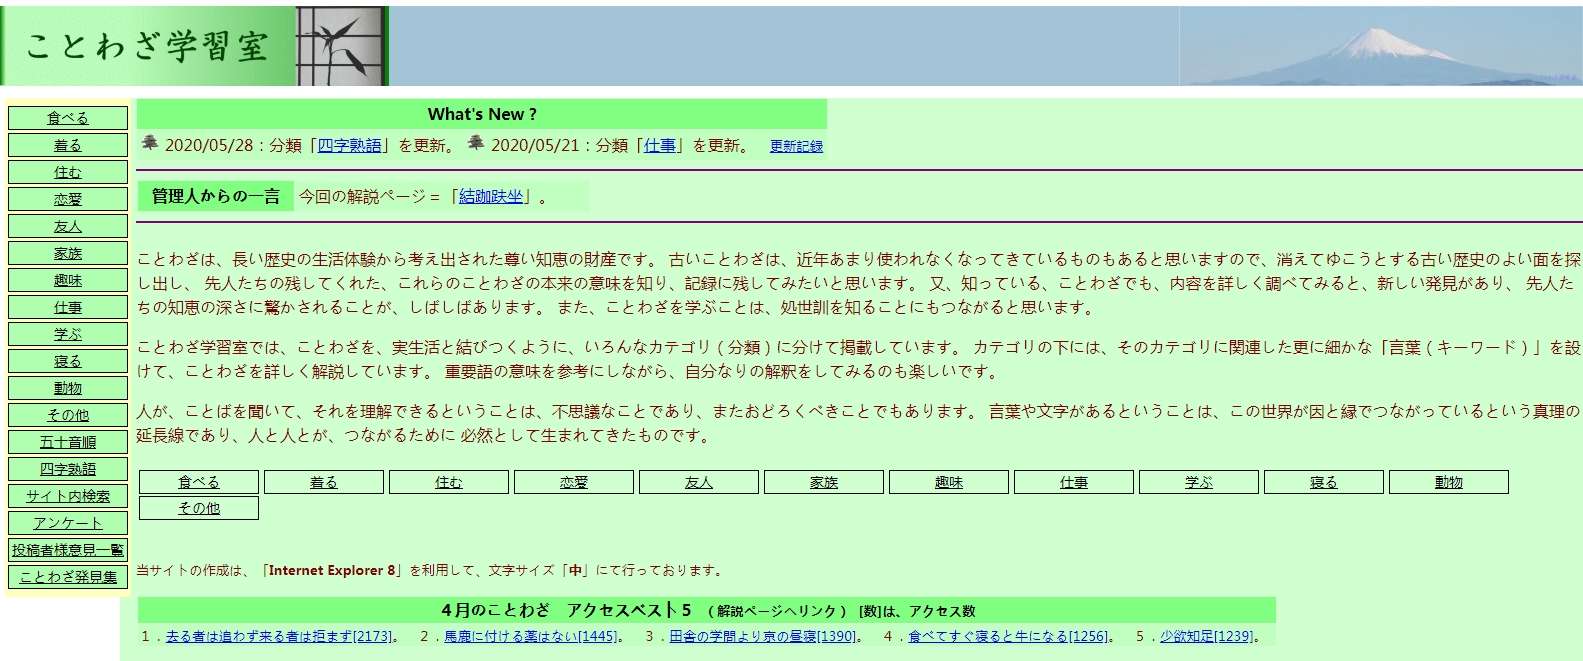Image resolution: width=1583 pixels, height=661 pixels.
Task: Click the 4月のことわざ アクセスベスト5 heading
Action: [707, 610]
